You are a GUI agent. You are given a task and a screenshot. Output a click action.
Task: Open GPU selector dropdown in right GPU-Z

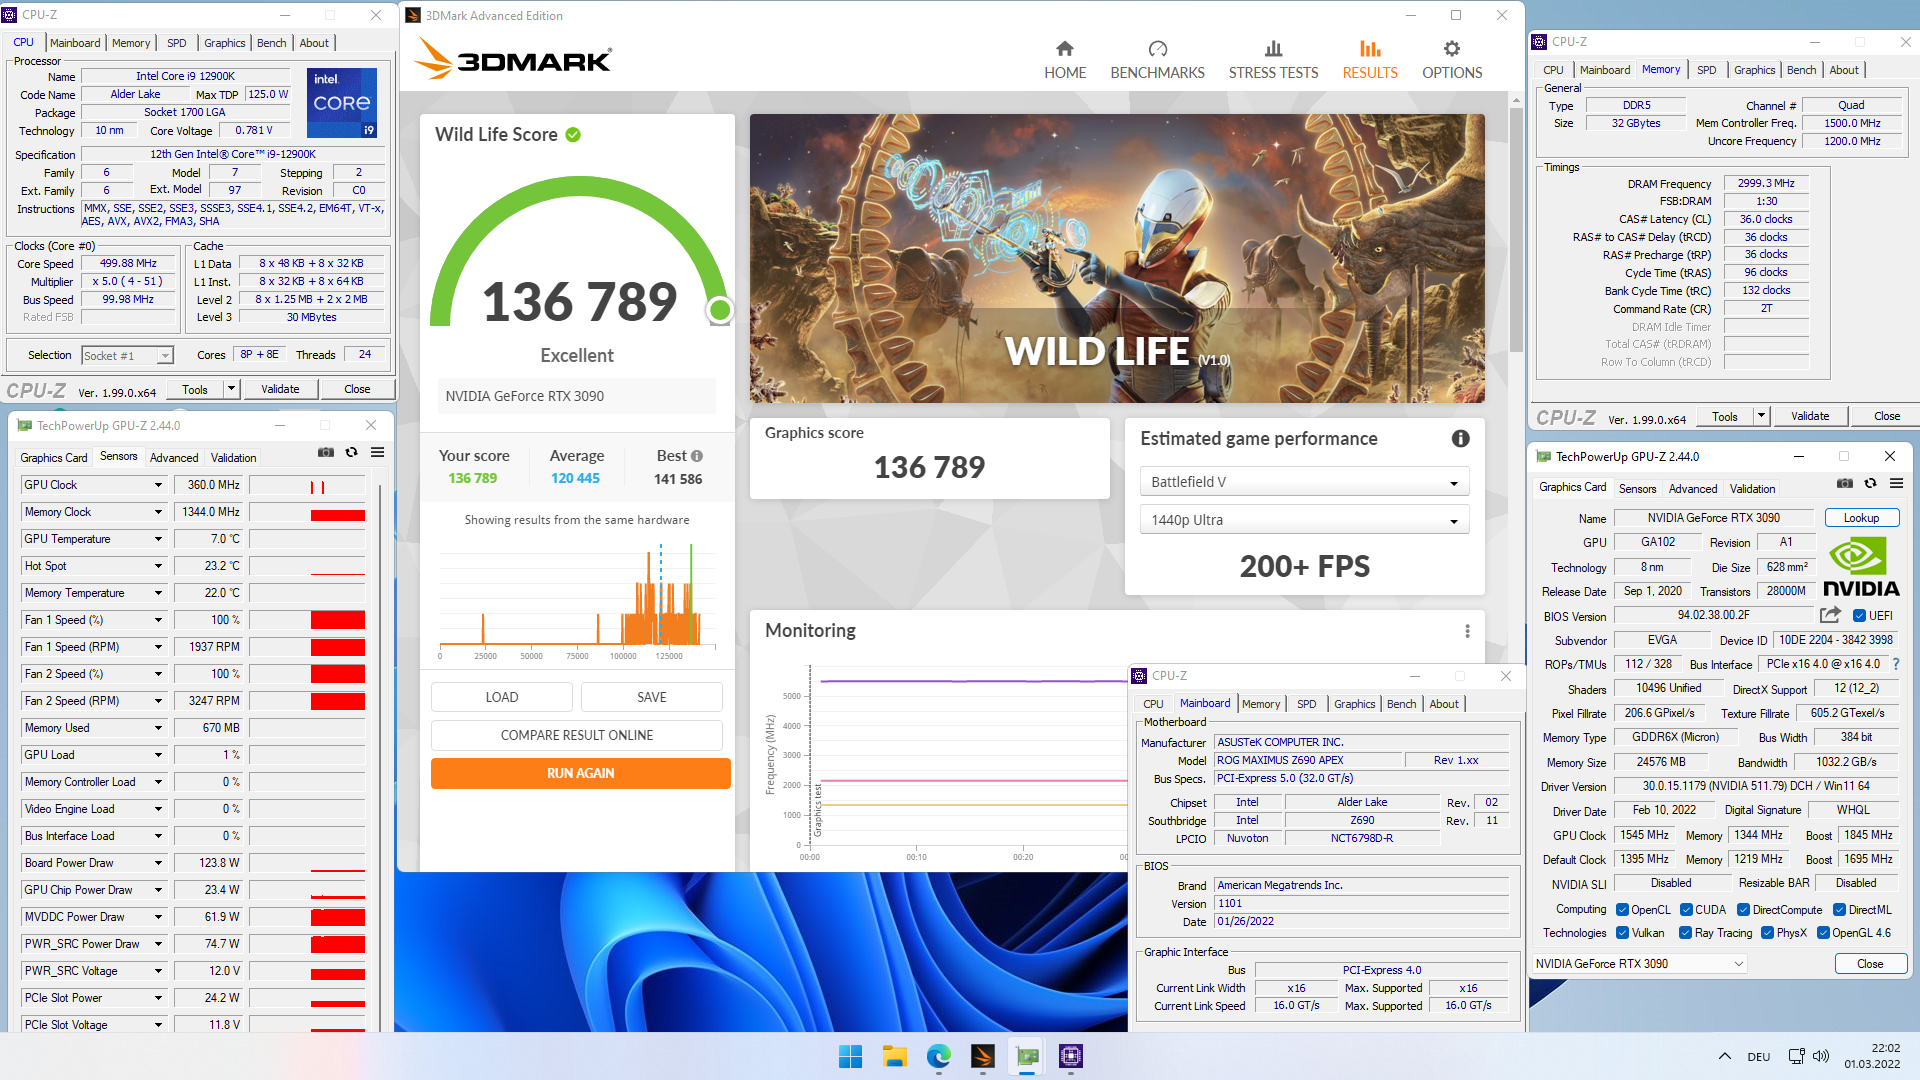point(1640,964)
